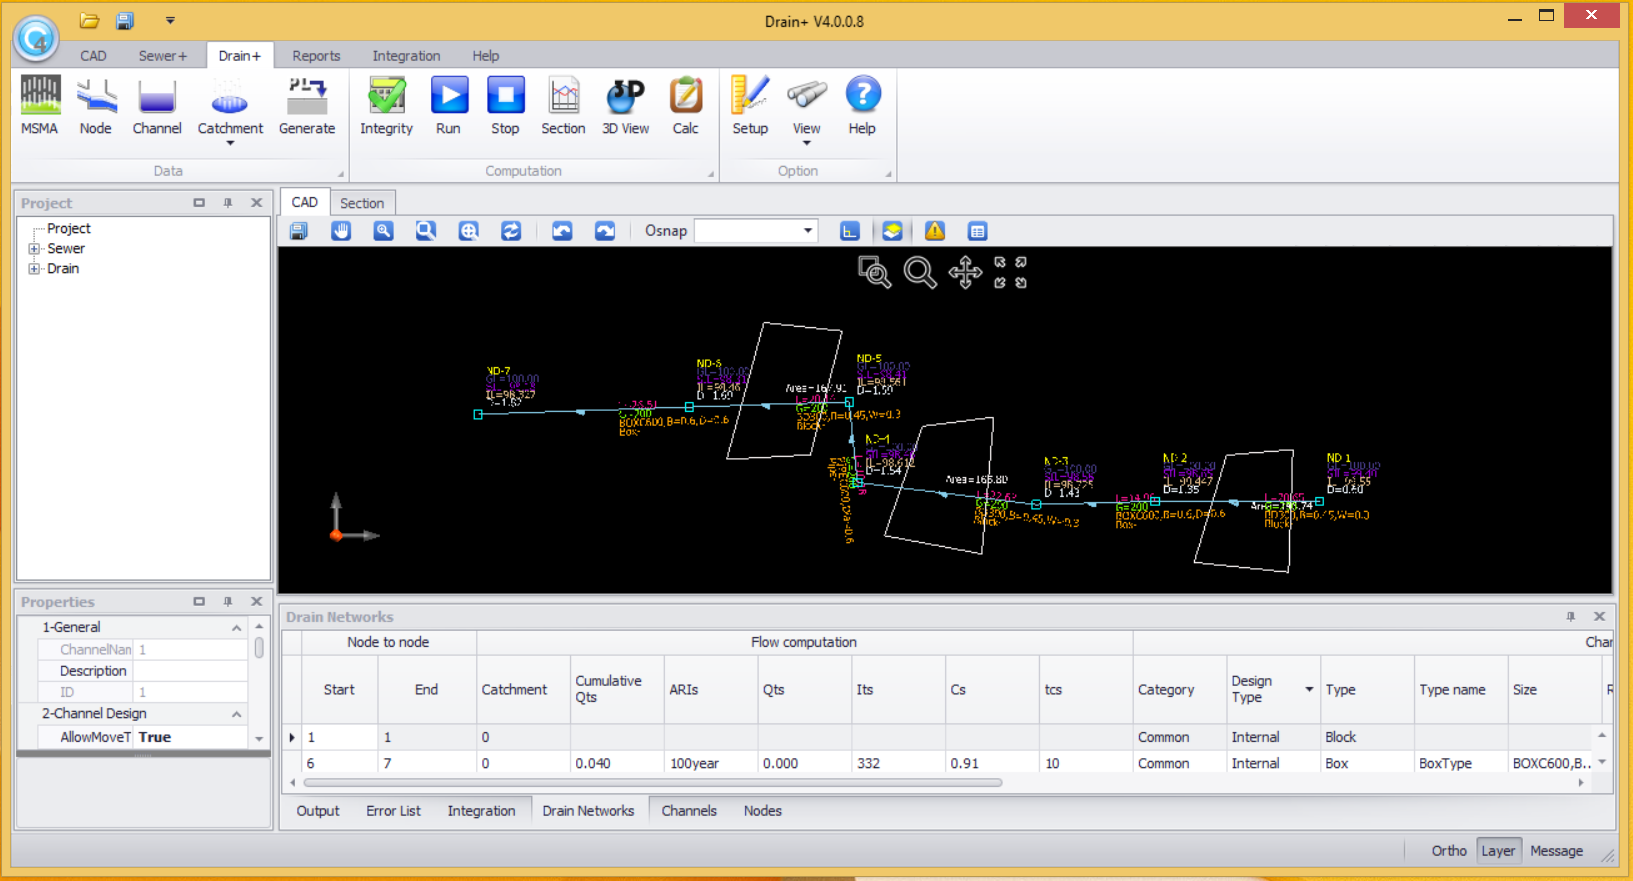Click the warning triangle icon

pos(935,231)
